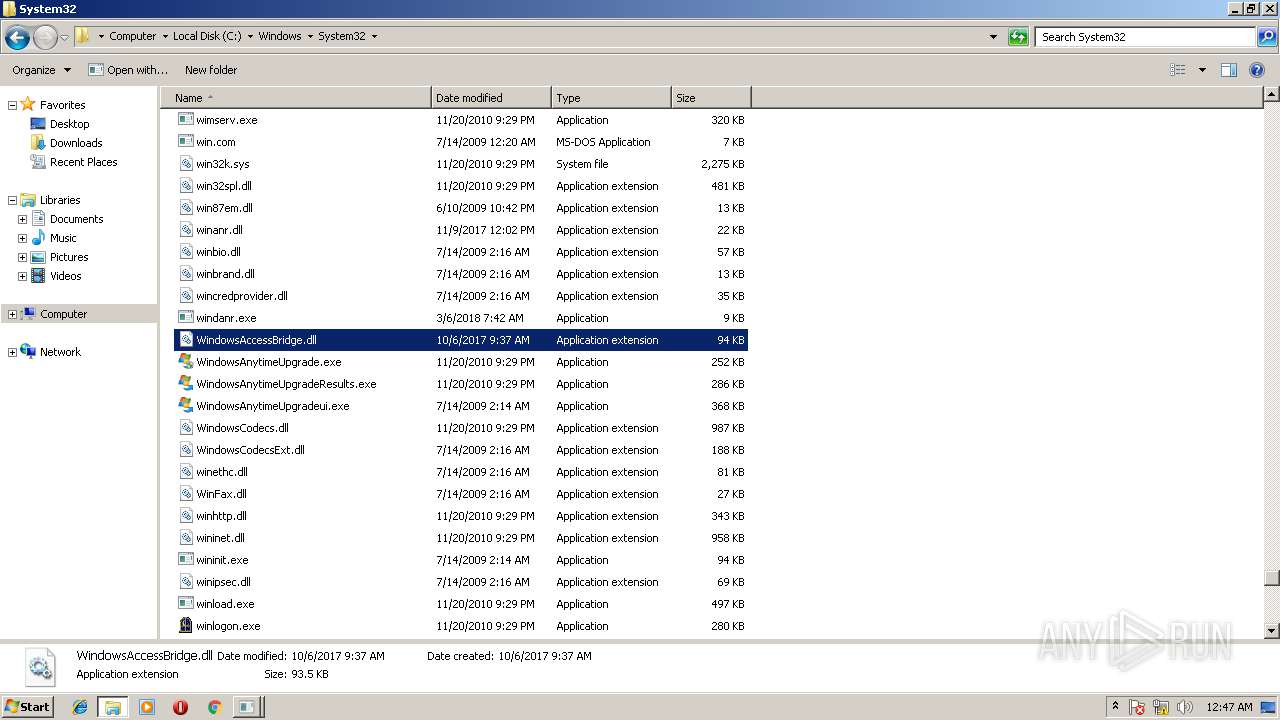
Task: Open the Recent pages dropdown arrow
Action: click(64, 38)
